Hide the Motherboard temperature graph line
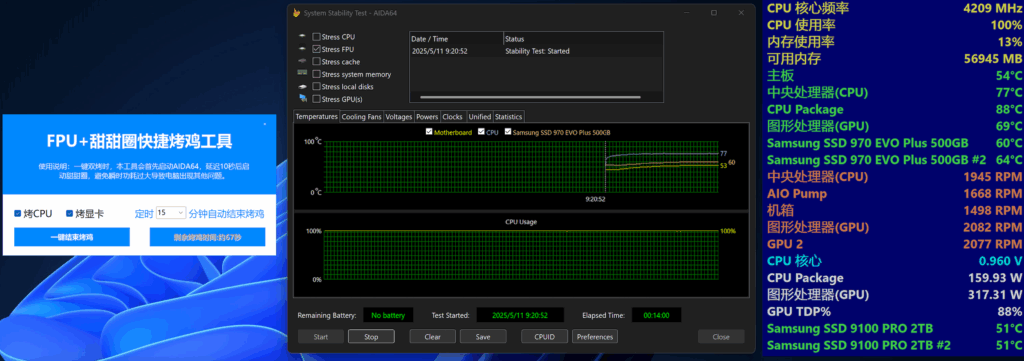The width and height of the screenshot is (1024, 361). pyautogui.click(x=429, y=132)
